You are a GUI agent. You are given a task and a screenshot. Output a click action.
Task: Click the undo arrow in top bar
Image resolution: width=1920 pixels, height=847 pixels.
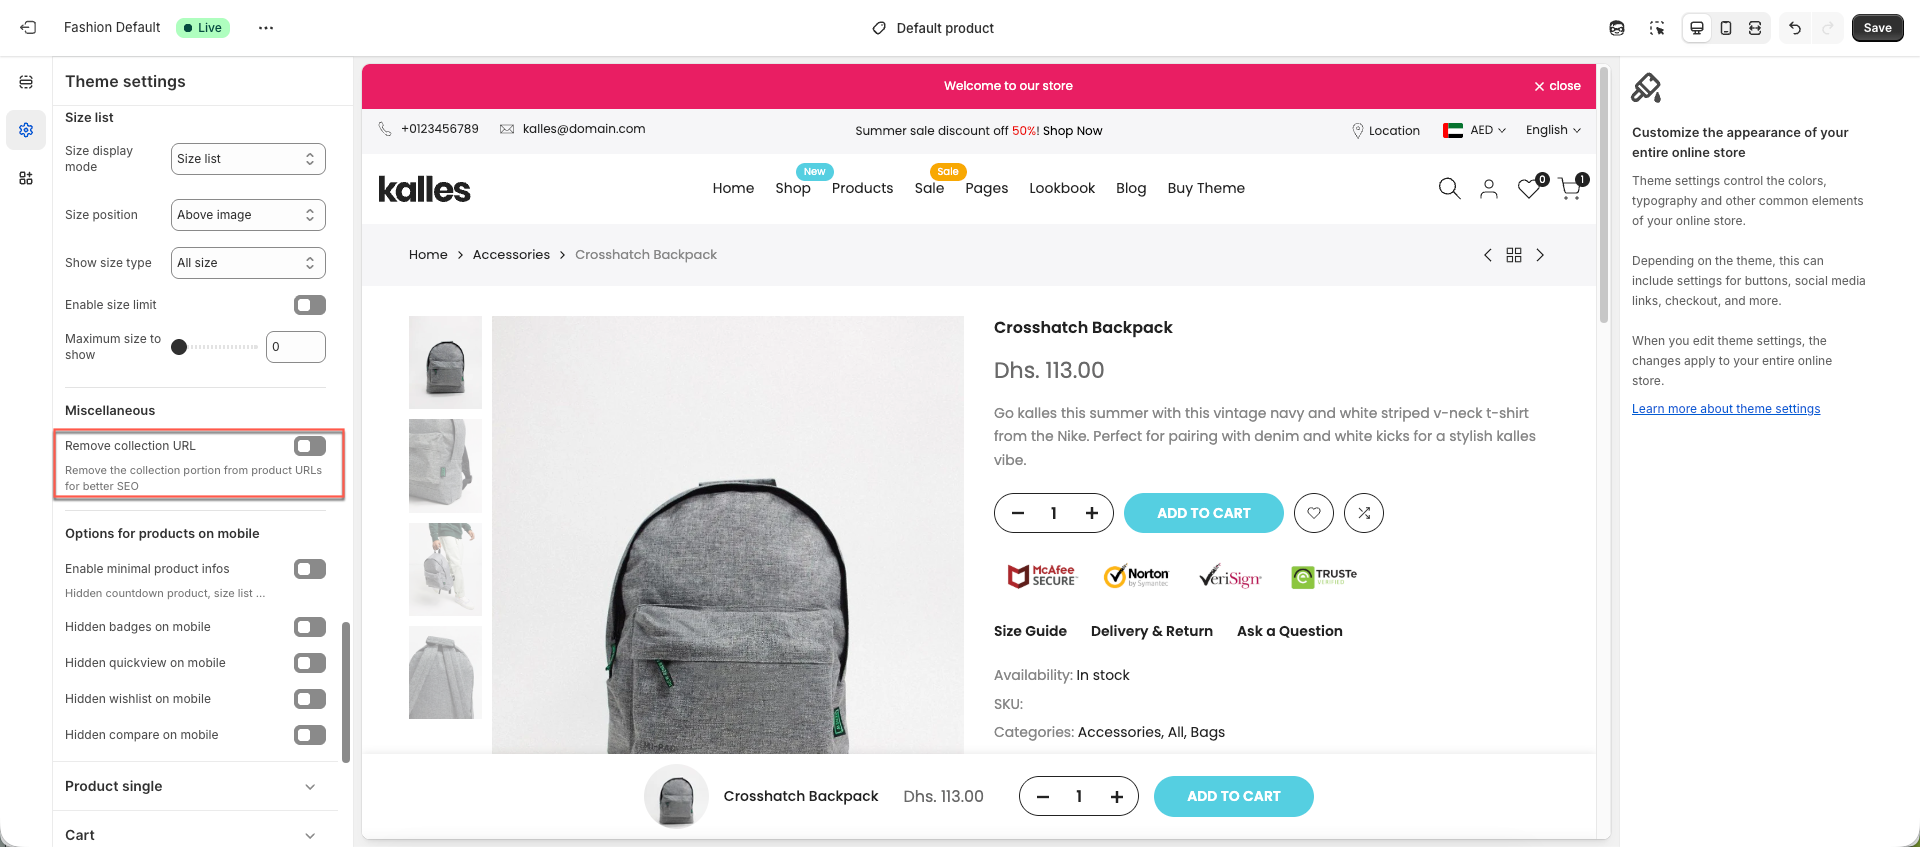click(1795, 28)
